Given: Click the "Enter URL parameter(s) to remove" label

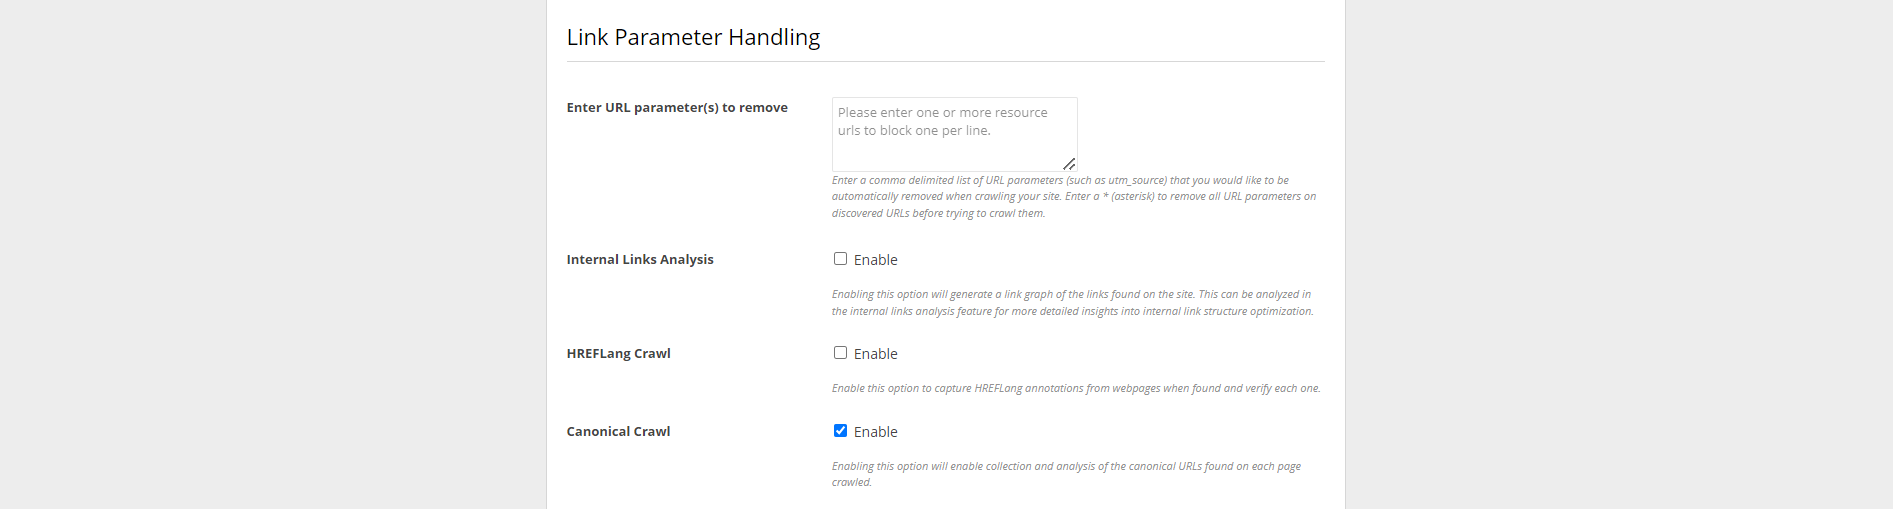Looking at the screenshot, I should pos(677,108).
